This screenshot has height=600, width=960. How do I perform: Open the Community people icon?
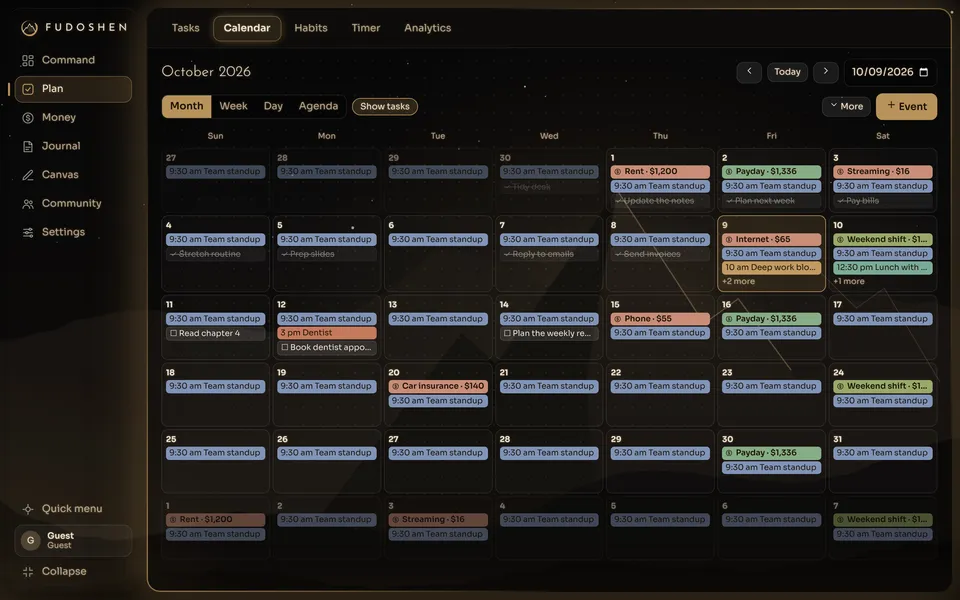[x=28, y=204]
